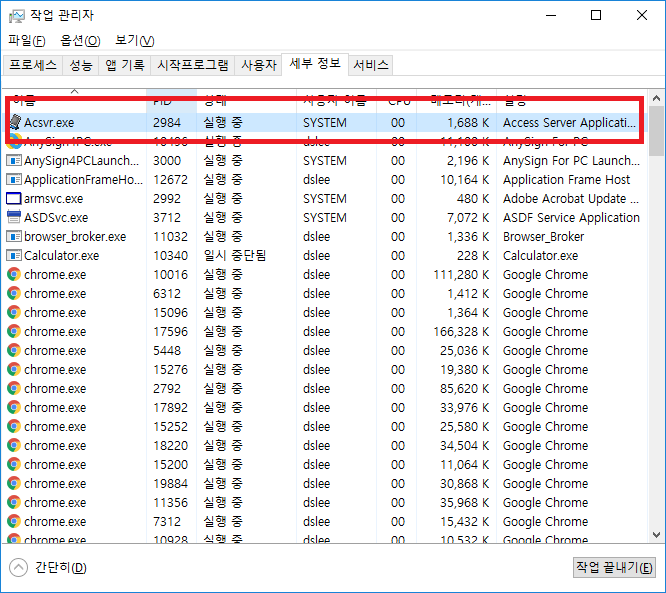Click memory value 85,620 K
This screenshot has height=593, width=666.
tap(465, 388)
